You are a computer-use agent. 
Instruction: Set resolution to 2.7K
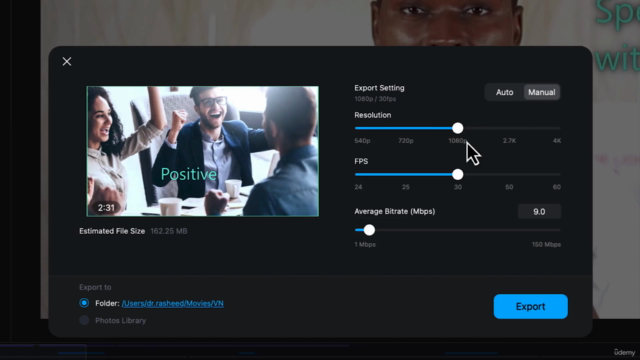pyautogui.click(x=509, y=141)
